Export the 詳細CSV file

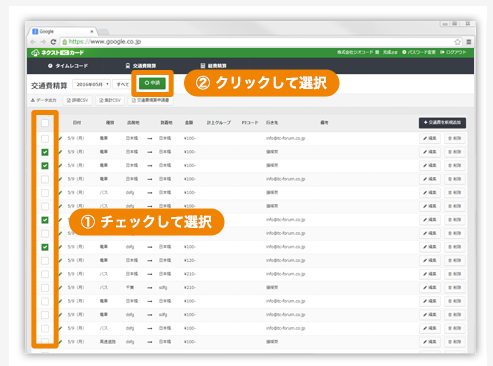click(x=77, y=100)
